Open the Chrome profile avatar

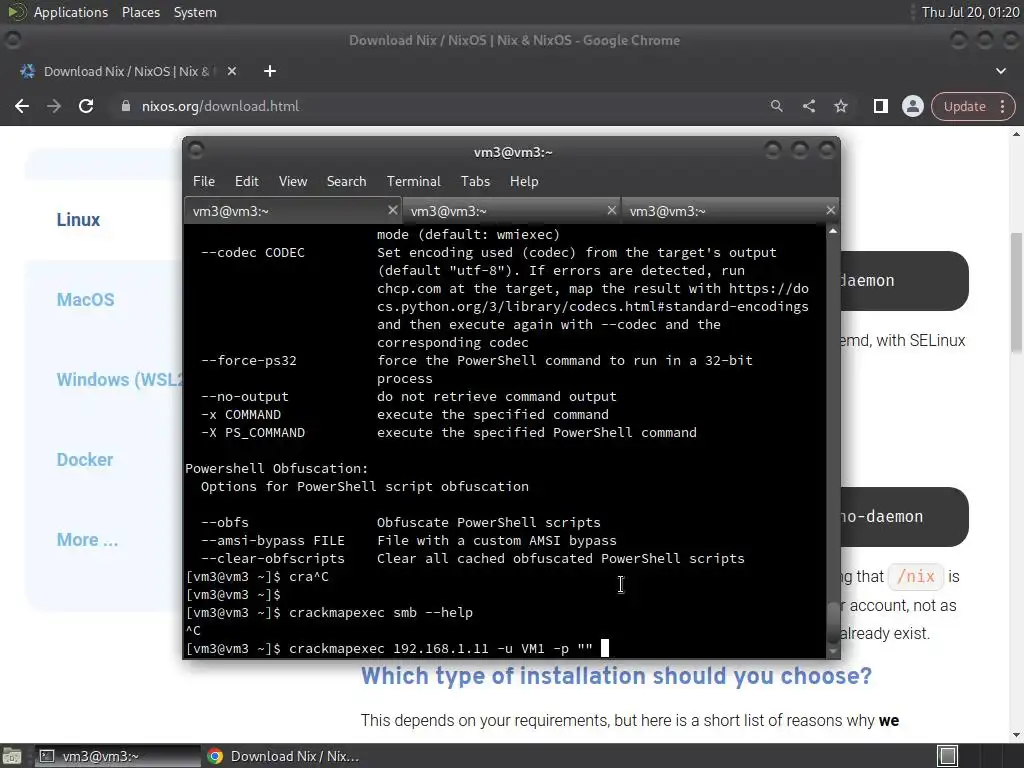point(912,106)
